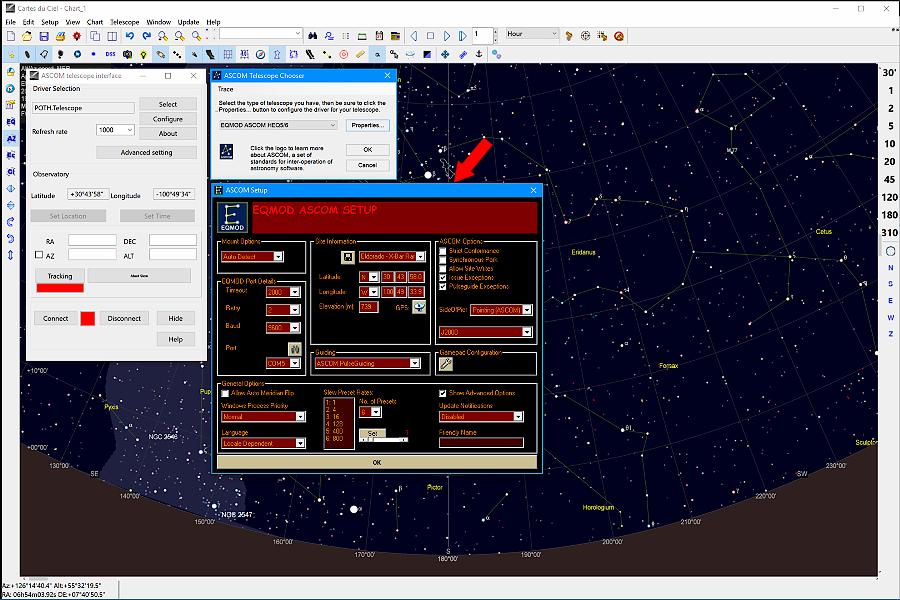Image resolution: width=900 pixels, height=600 pixels.
Task: Click the save site floppy icon in Site Information
Action: tap(348, 257)
